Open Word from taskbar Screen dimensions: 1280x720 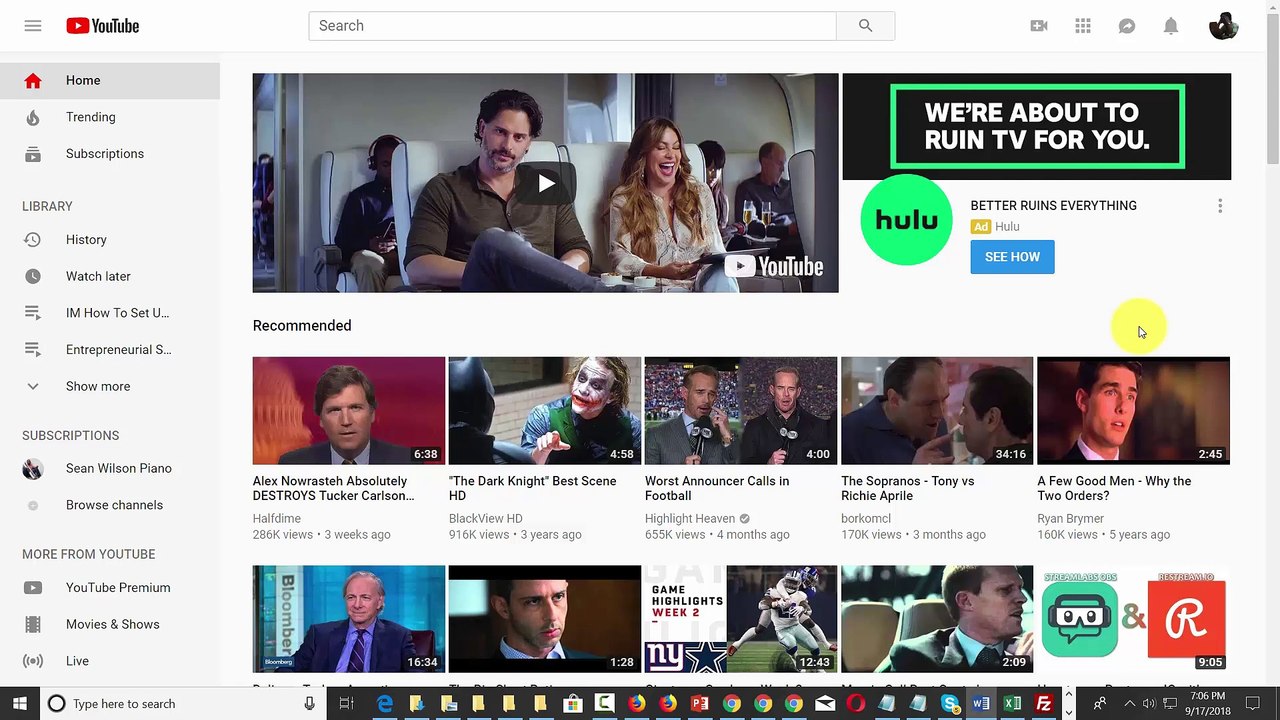click(x=981, y=704)
